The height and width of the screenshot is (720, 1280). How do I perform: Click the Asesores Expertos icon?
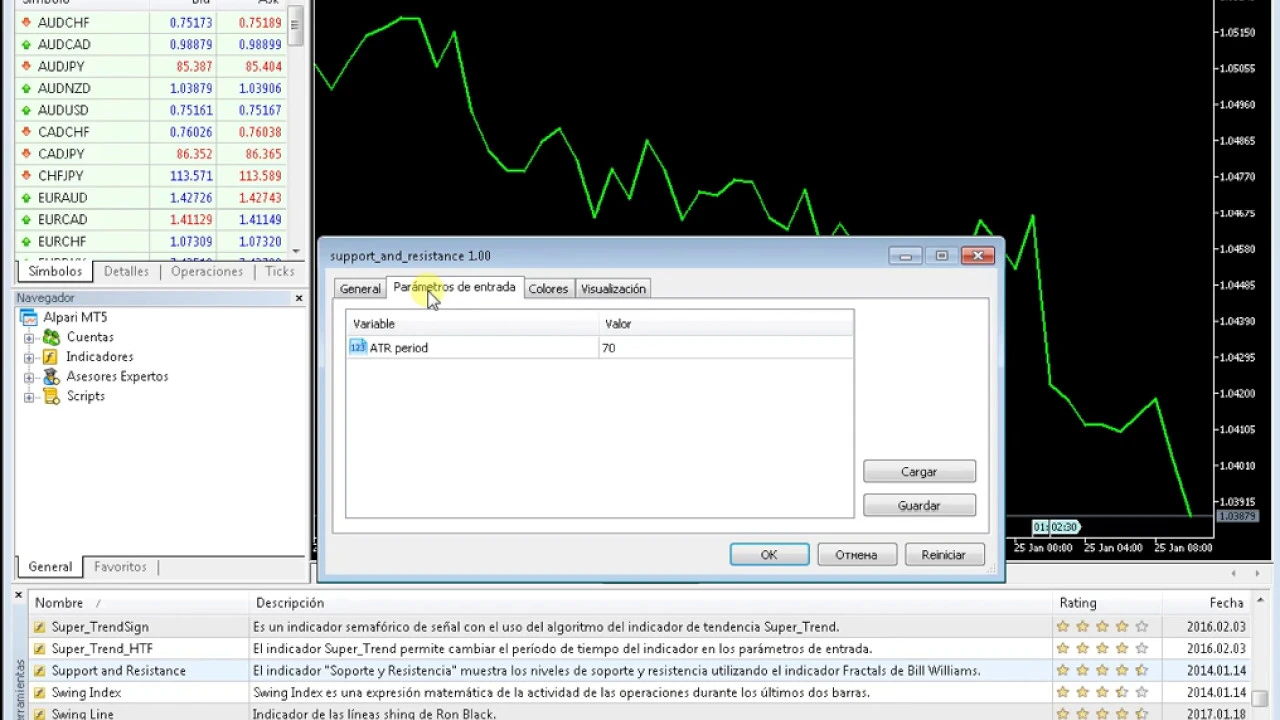[x=51, y=377]
